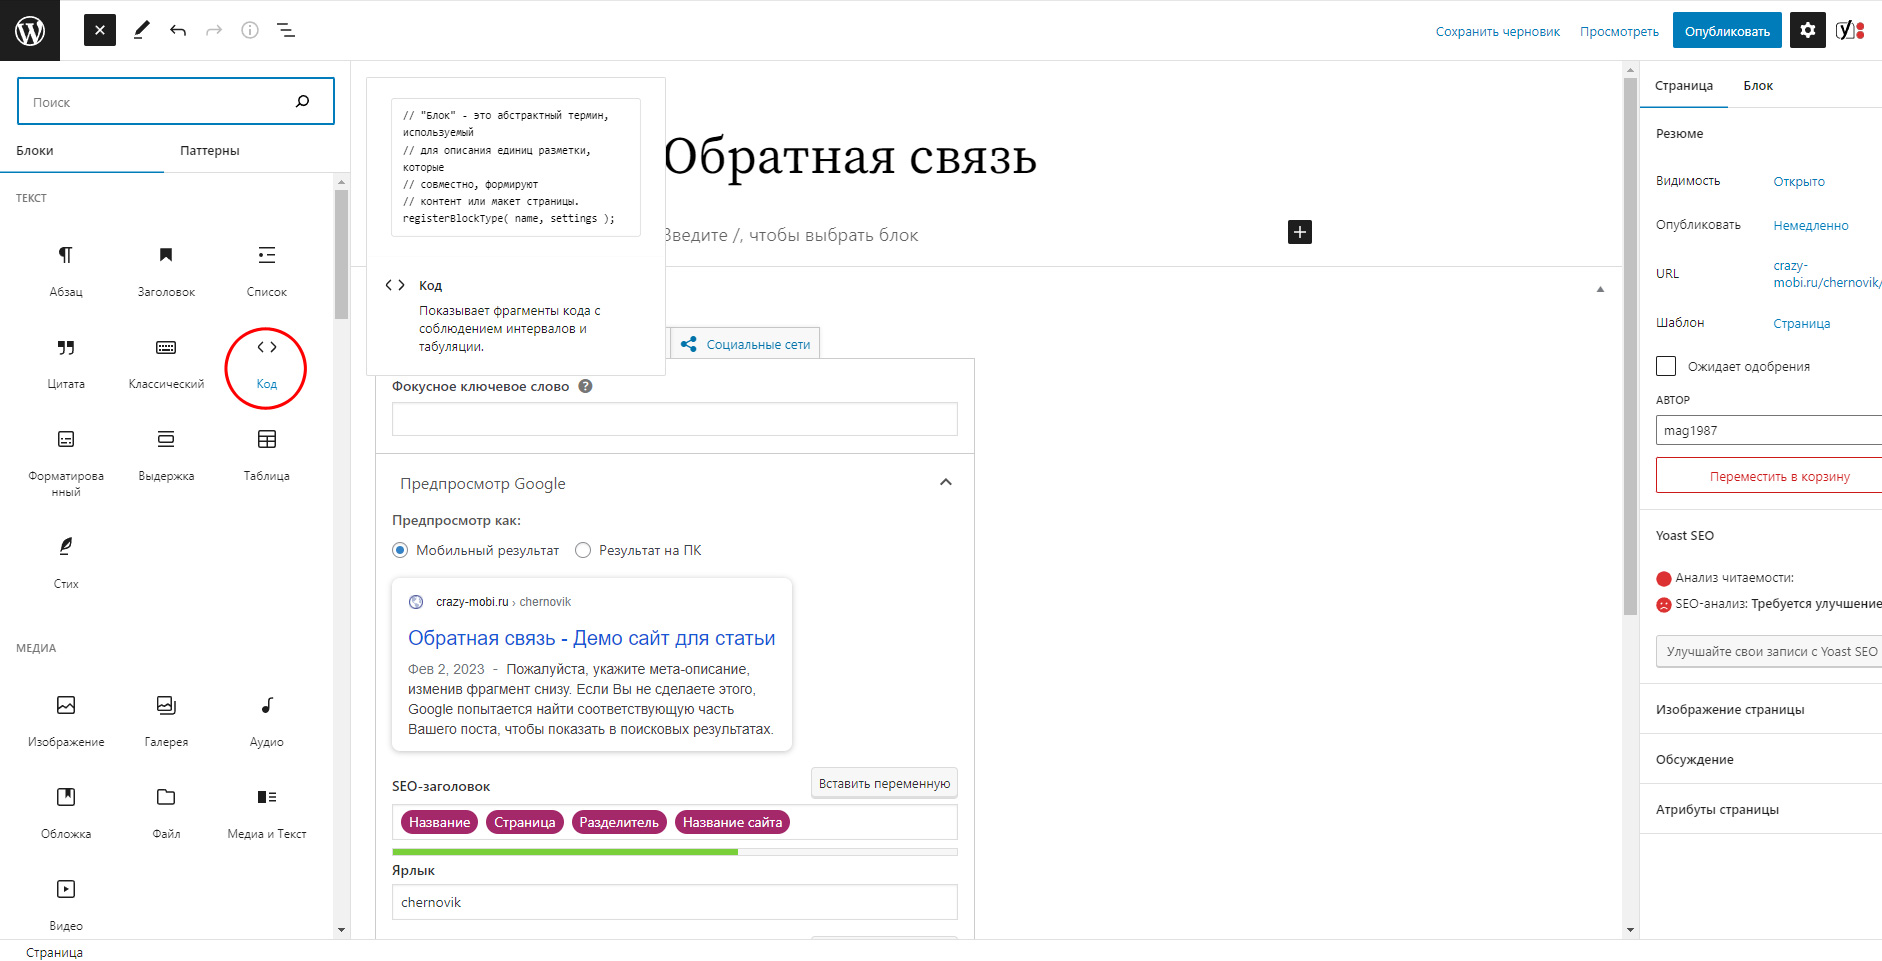Image resolution: width=1882 pixels, height=961 pixels.
Task: Click the green SEO title progress bar
Action: click(565, 852)
